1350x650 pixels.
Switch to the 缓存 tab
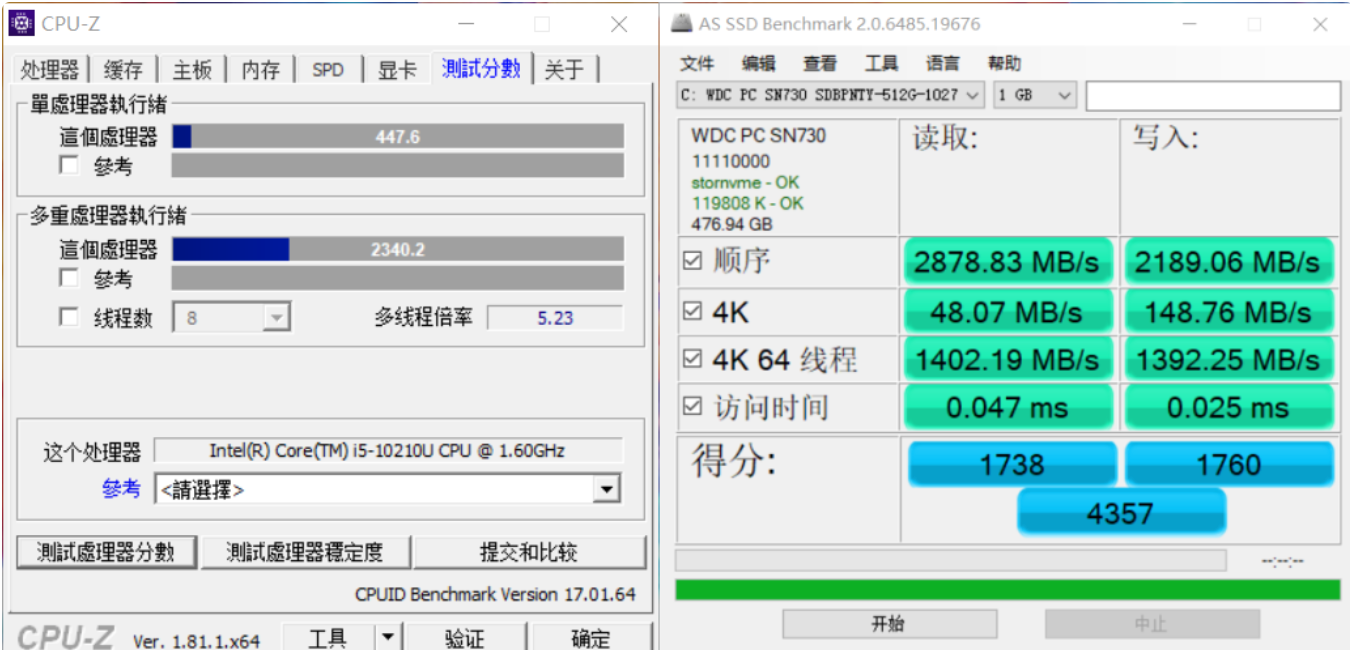click(x=124, y=69)
